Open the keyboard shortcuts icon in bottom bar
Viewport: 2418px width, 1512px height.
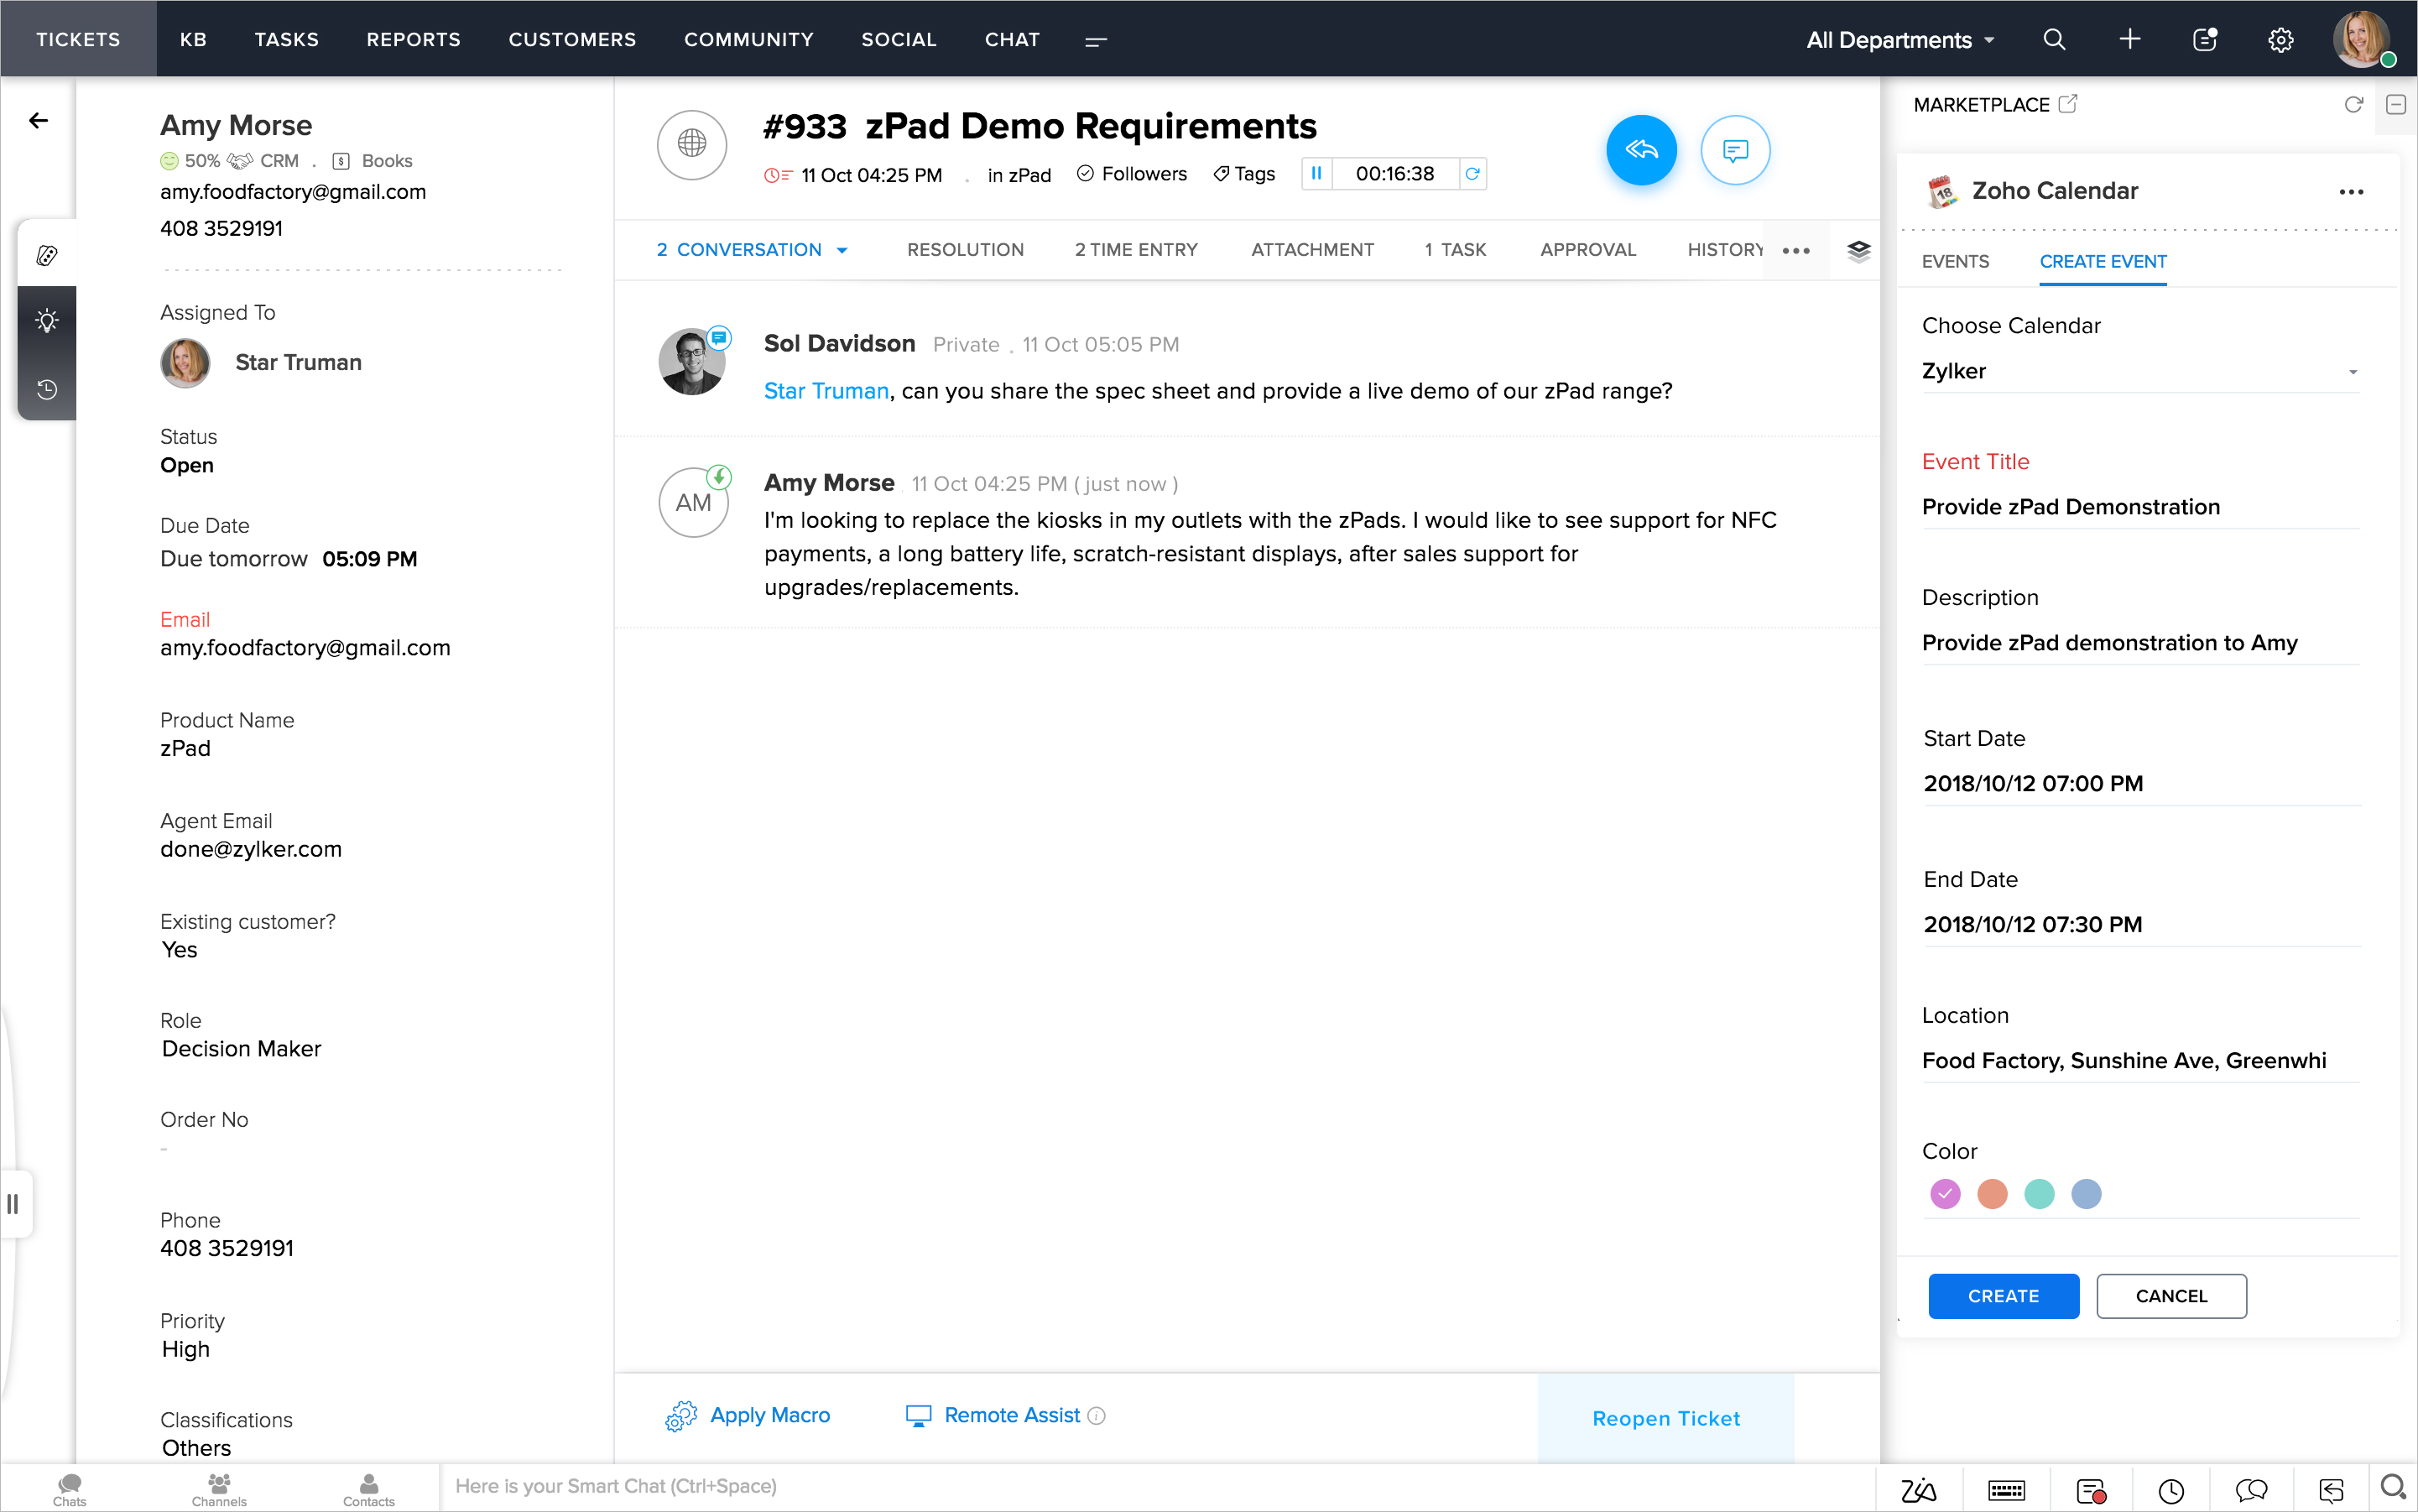tap(2006, 1490)
